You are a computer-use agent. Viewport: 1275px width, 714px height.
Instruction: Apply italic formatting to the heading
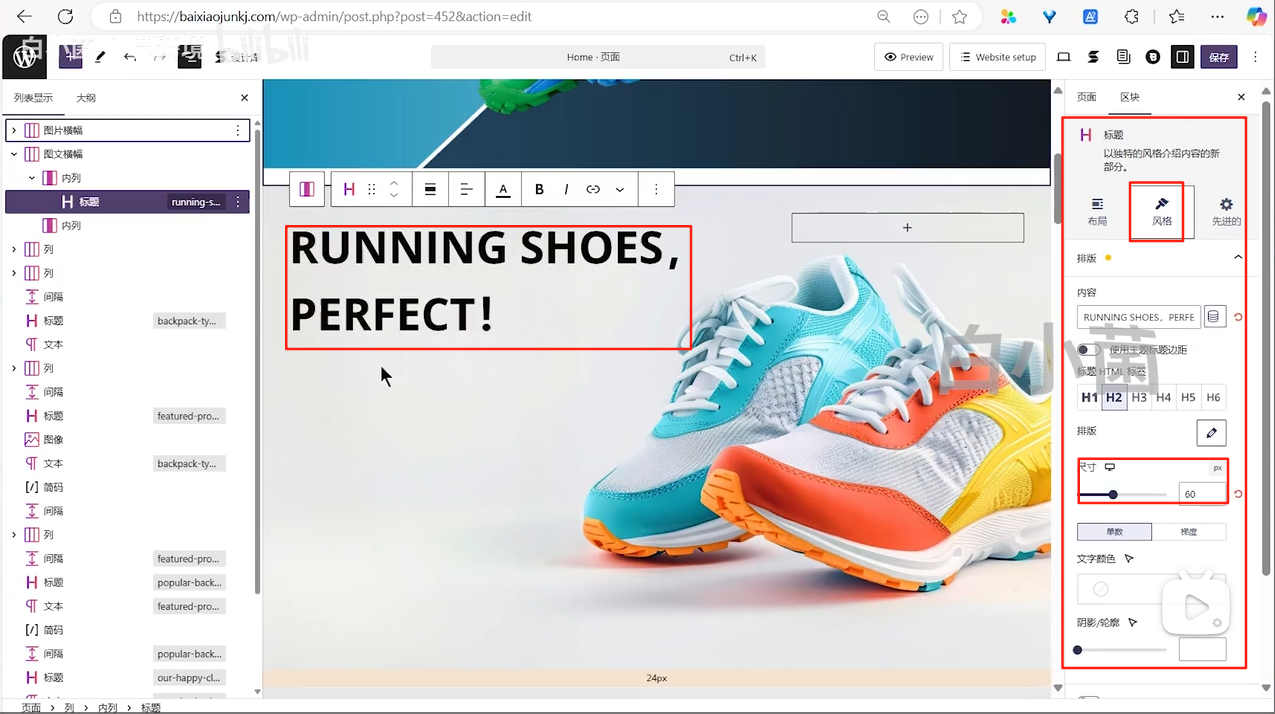566,189
